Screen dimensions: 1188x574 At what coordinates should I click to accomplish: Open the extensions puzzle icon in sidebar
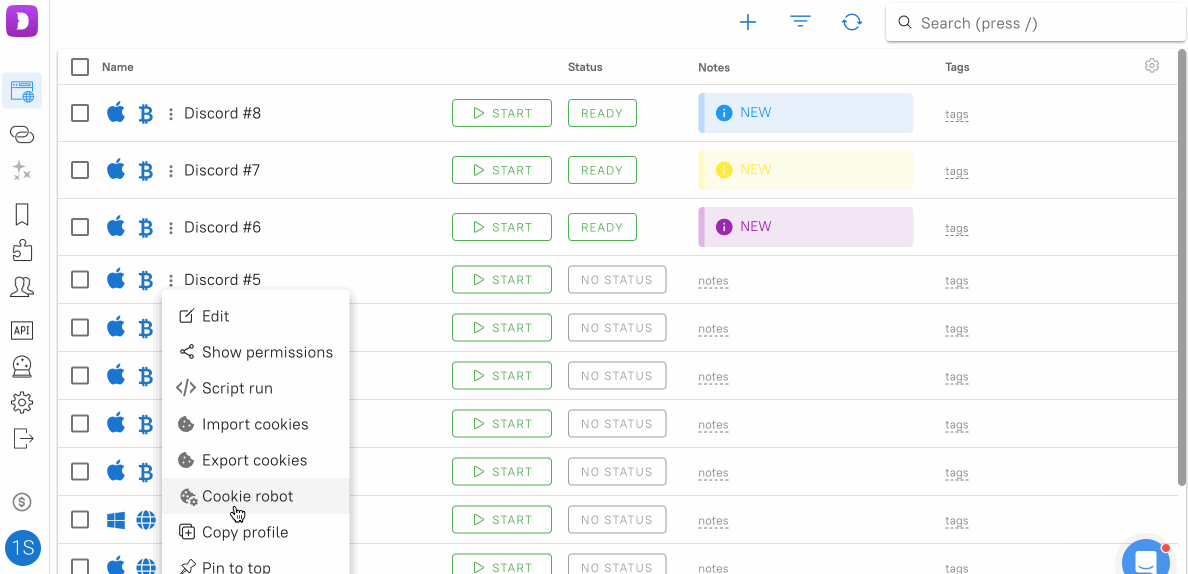pos(22,250)
